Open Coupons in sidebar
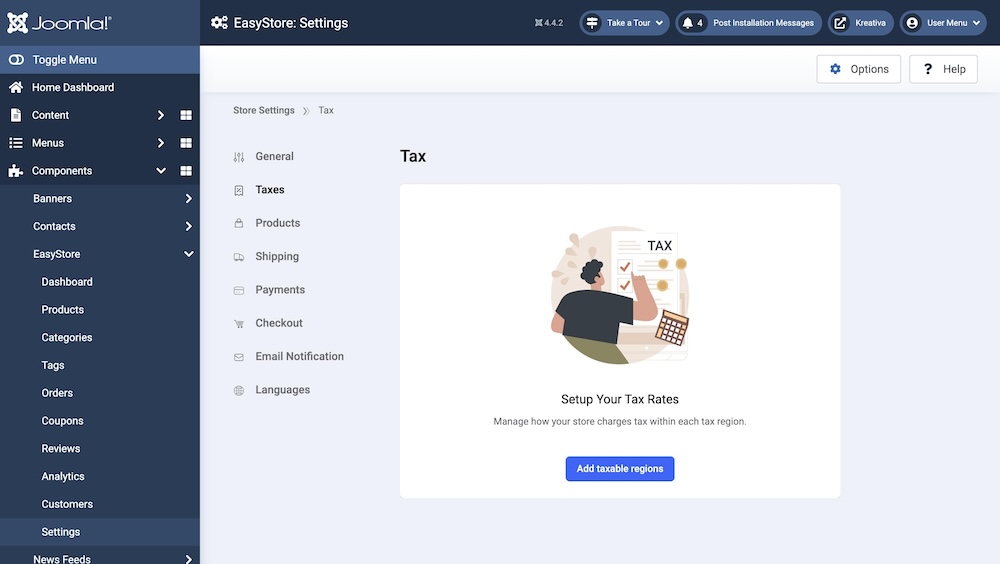 [x=62, y=421]
